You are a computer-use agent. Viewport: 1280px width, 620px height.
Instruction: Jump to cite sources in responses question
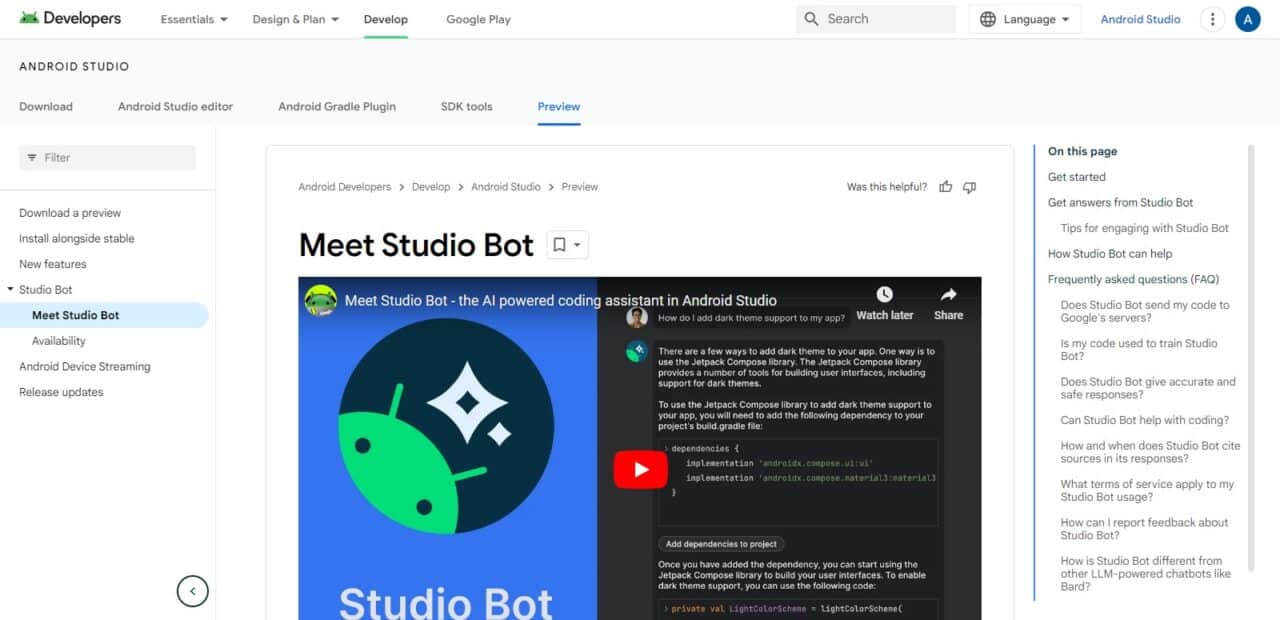coord(1150,452)
